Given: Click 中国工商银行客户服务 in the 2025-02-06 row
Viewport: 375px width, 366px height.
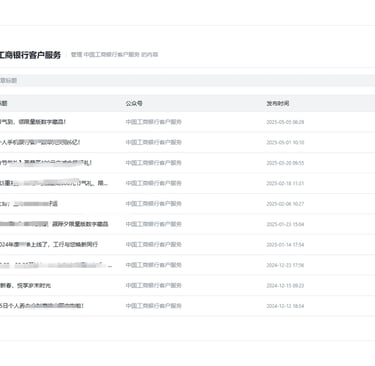Looking at the screenshot, I should pos(153,204).
